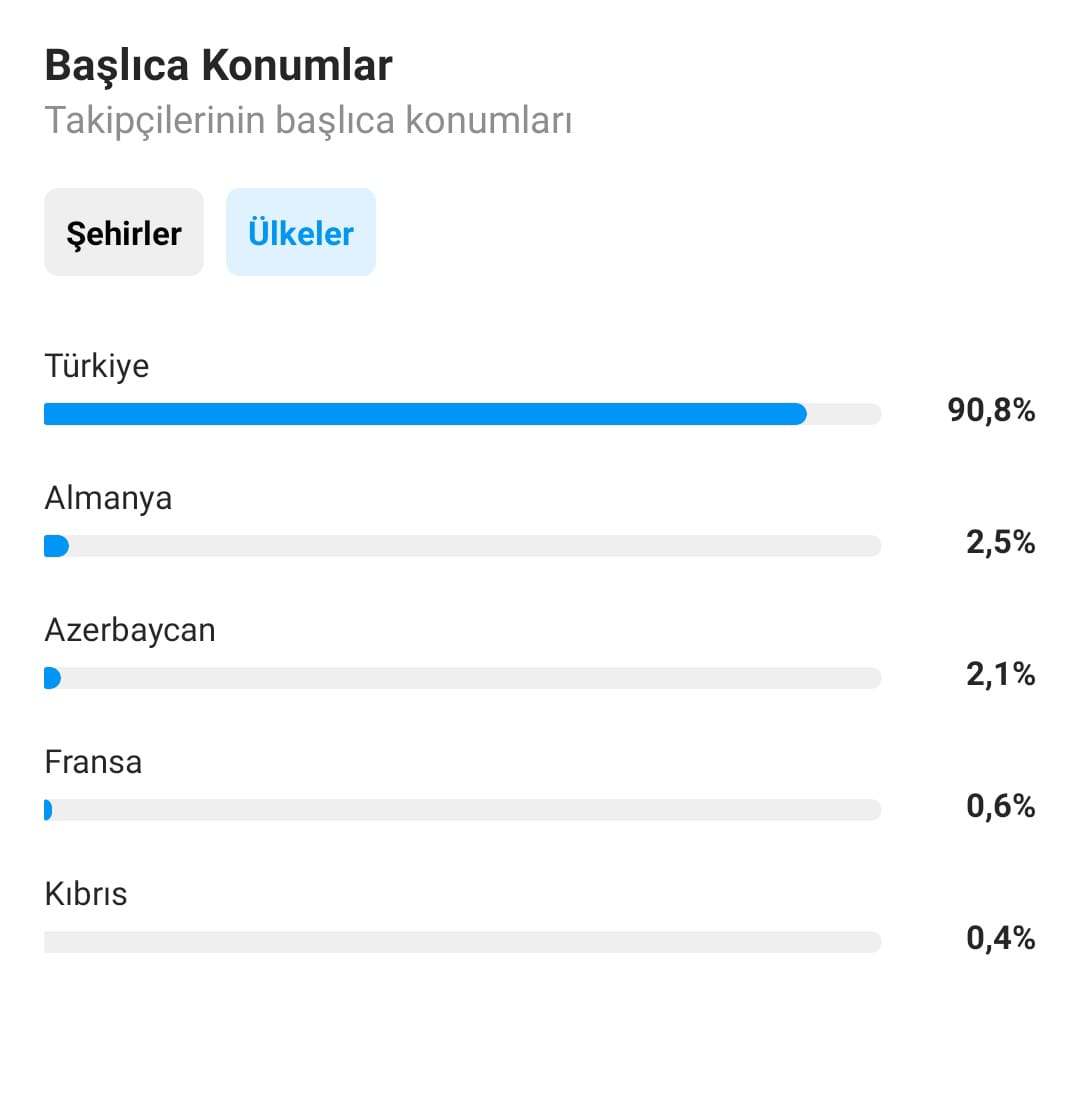
Task: Click the Almanya progress bar
Action: (x=462, y=546)
